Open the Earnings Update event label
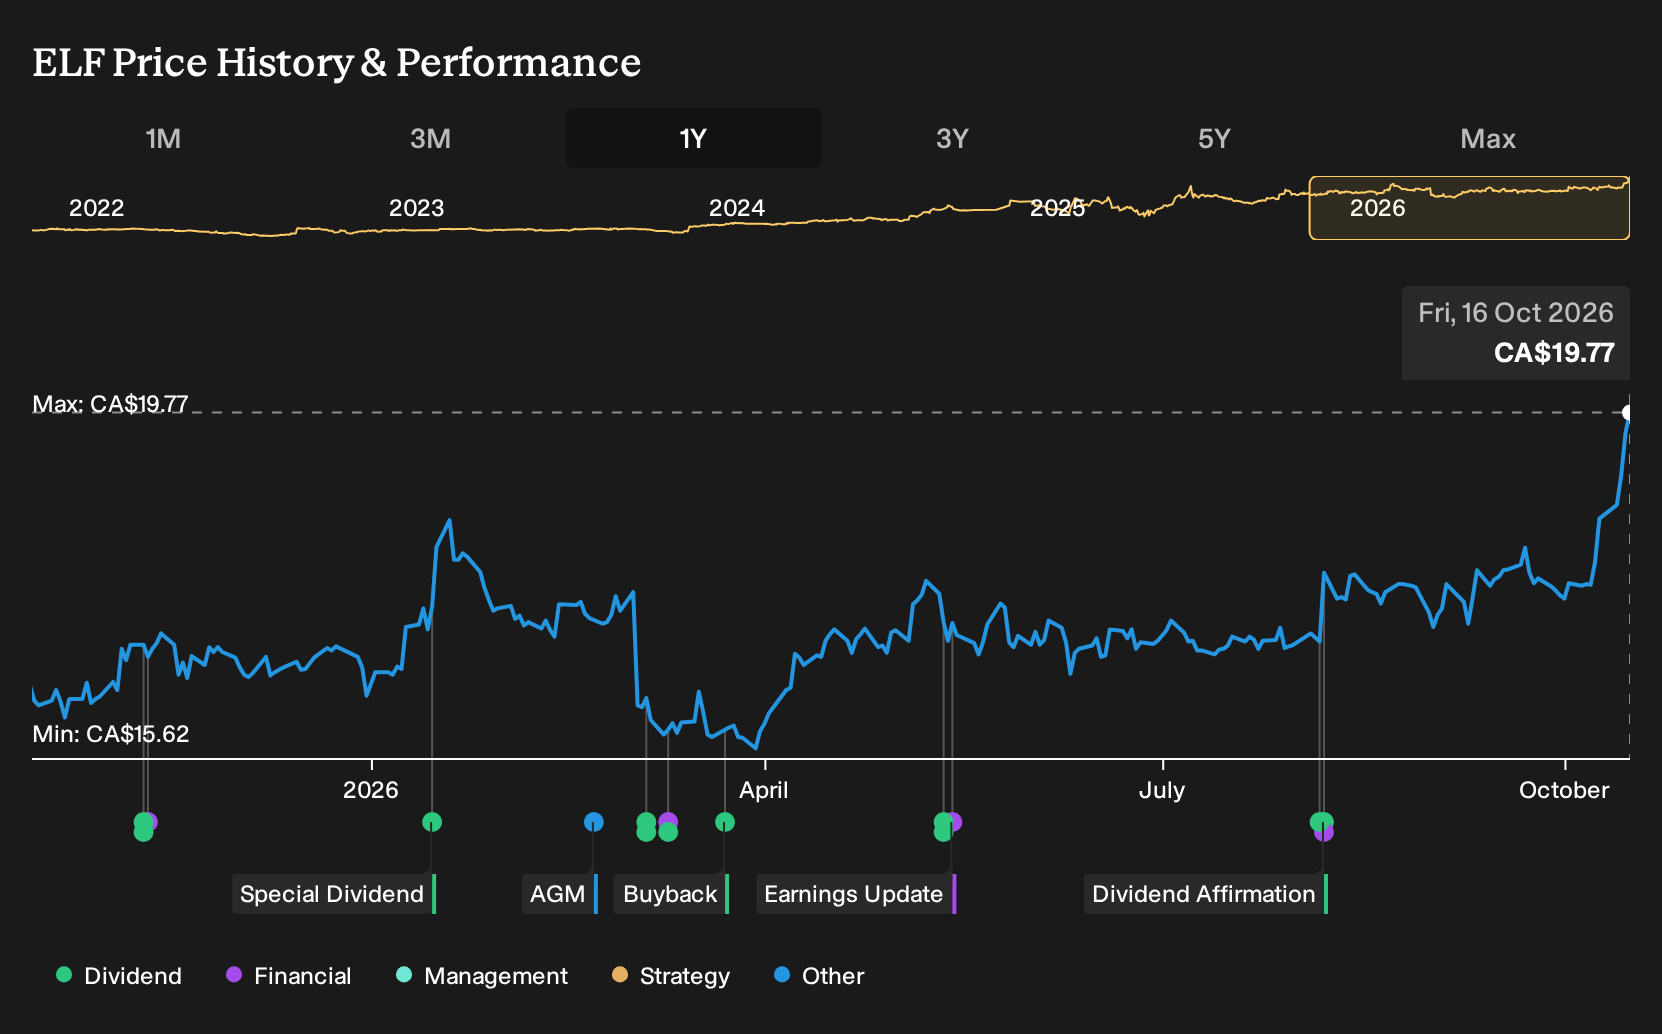Viewport: 1662px width, 1034px height. point(857,894)
